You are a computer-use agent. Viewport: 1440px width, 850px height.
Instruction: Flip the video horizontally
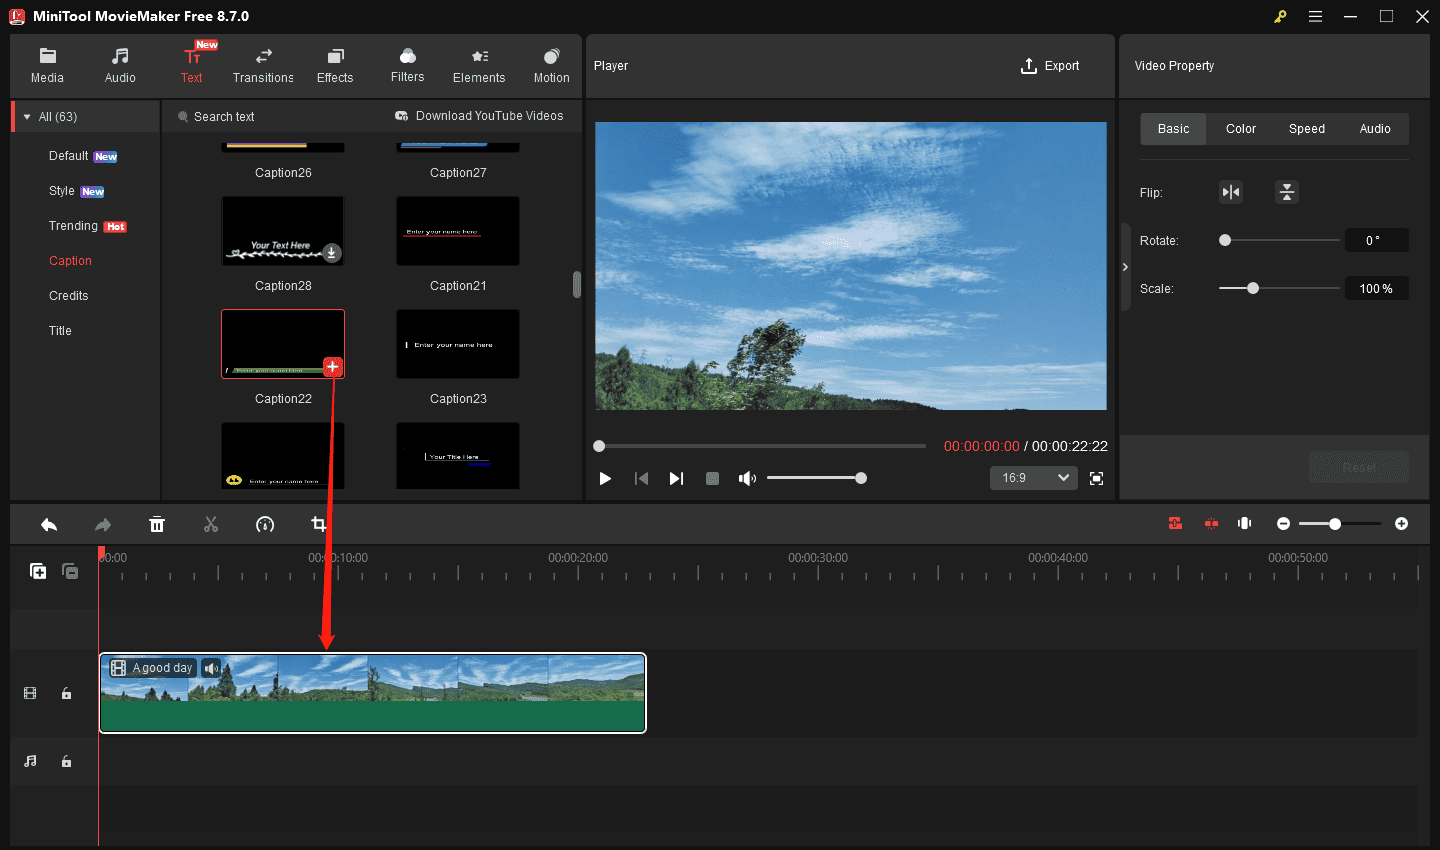click(x=1231, y=192)
